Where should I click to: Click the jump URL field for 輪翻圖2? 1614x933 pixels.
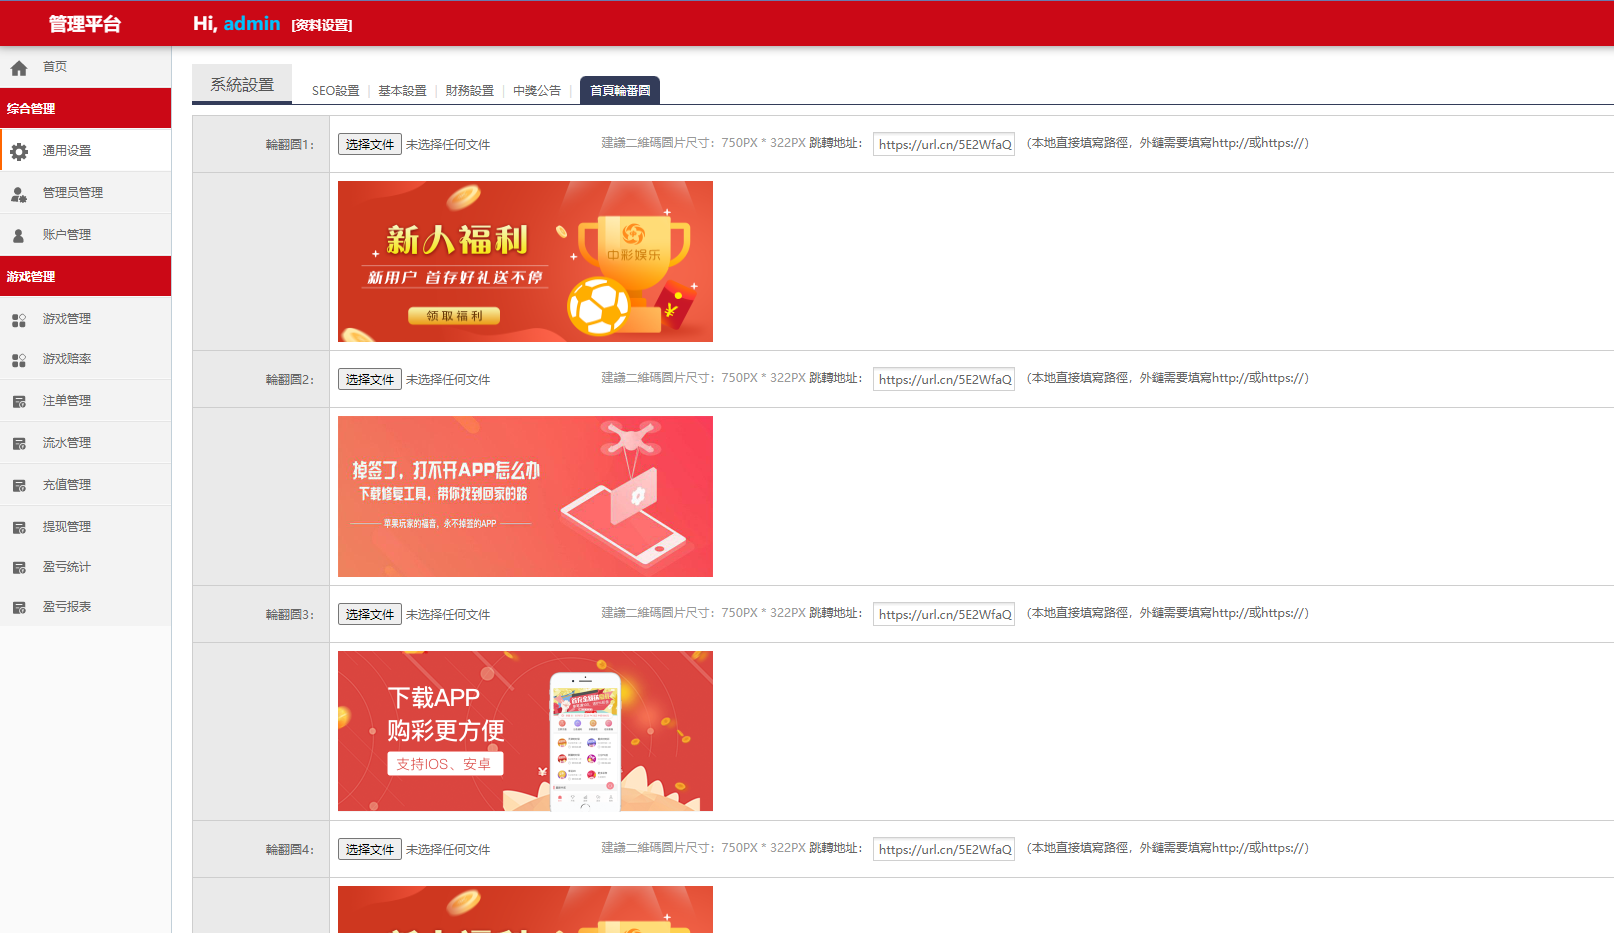pyautogui.click(x=943, y=378)
